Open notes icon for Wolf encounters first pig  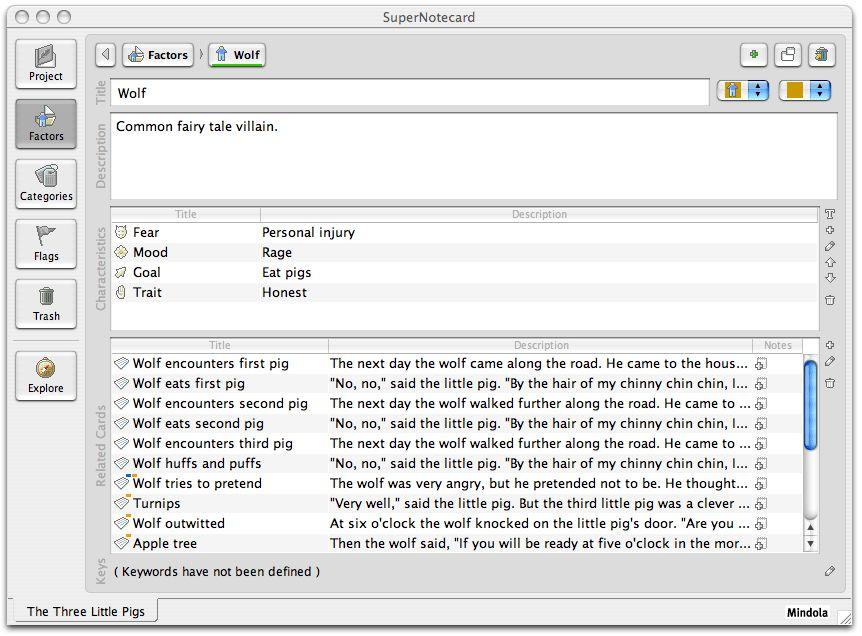761,364
